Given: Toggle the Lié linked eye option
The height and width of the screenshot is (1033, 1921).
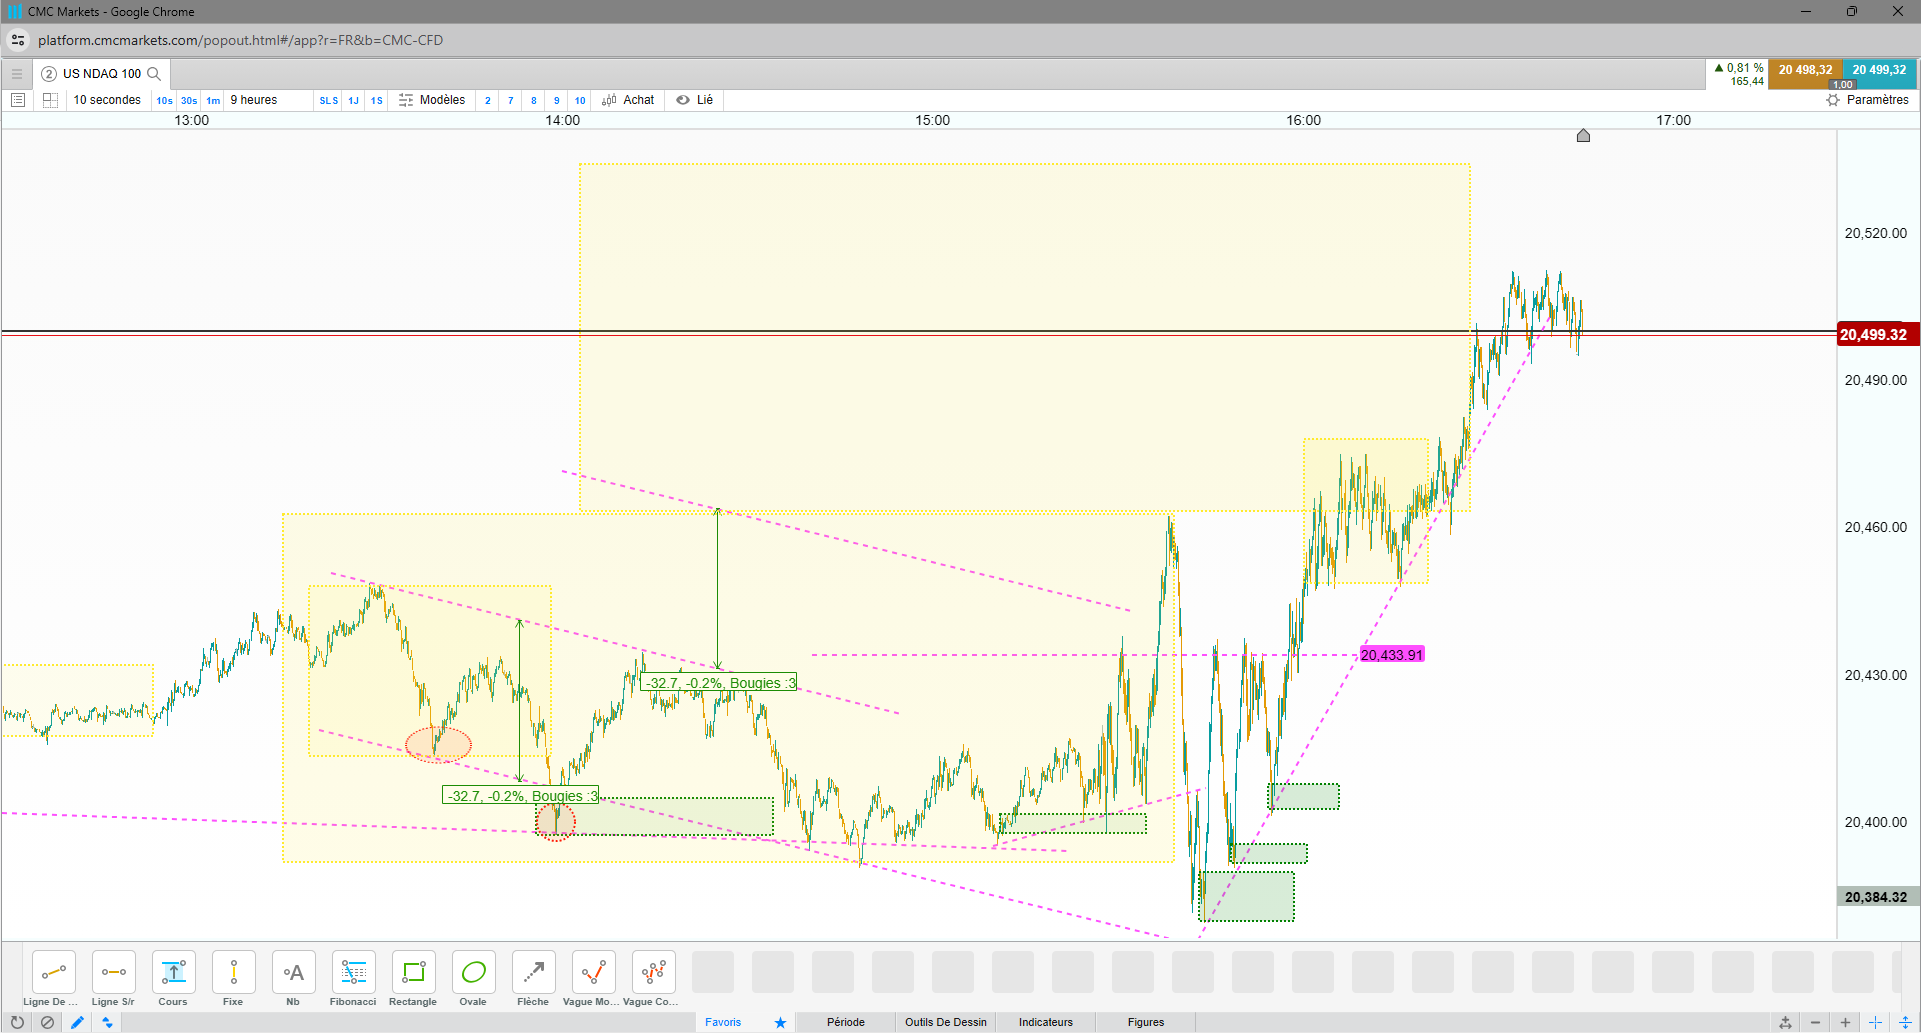Looking at the screenshot, I should [695, 100].
